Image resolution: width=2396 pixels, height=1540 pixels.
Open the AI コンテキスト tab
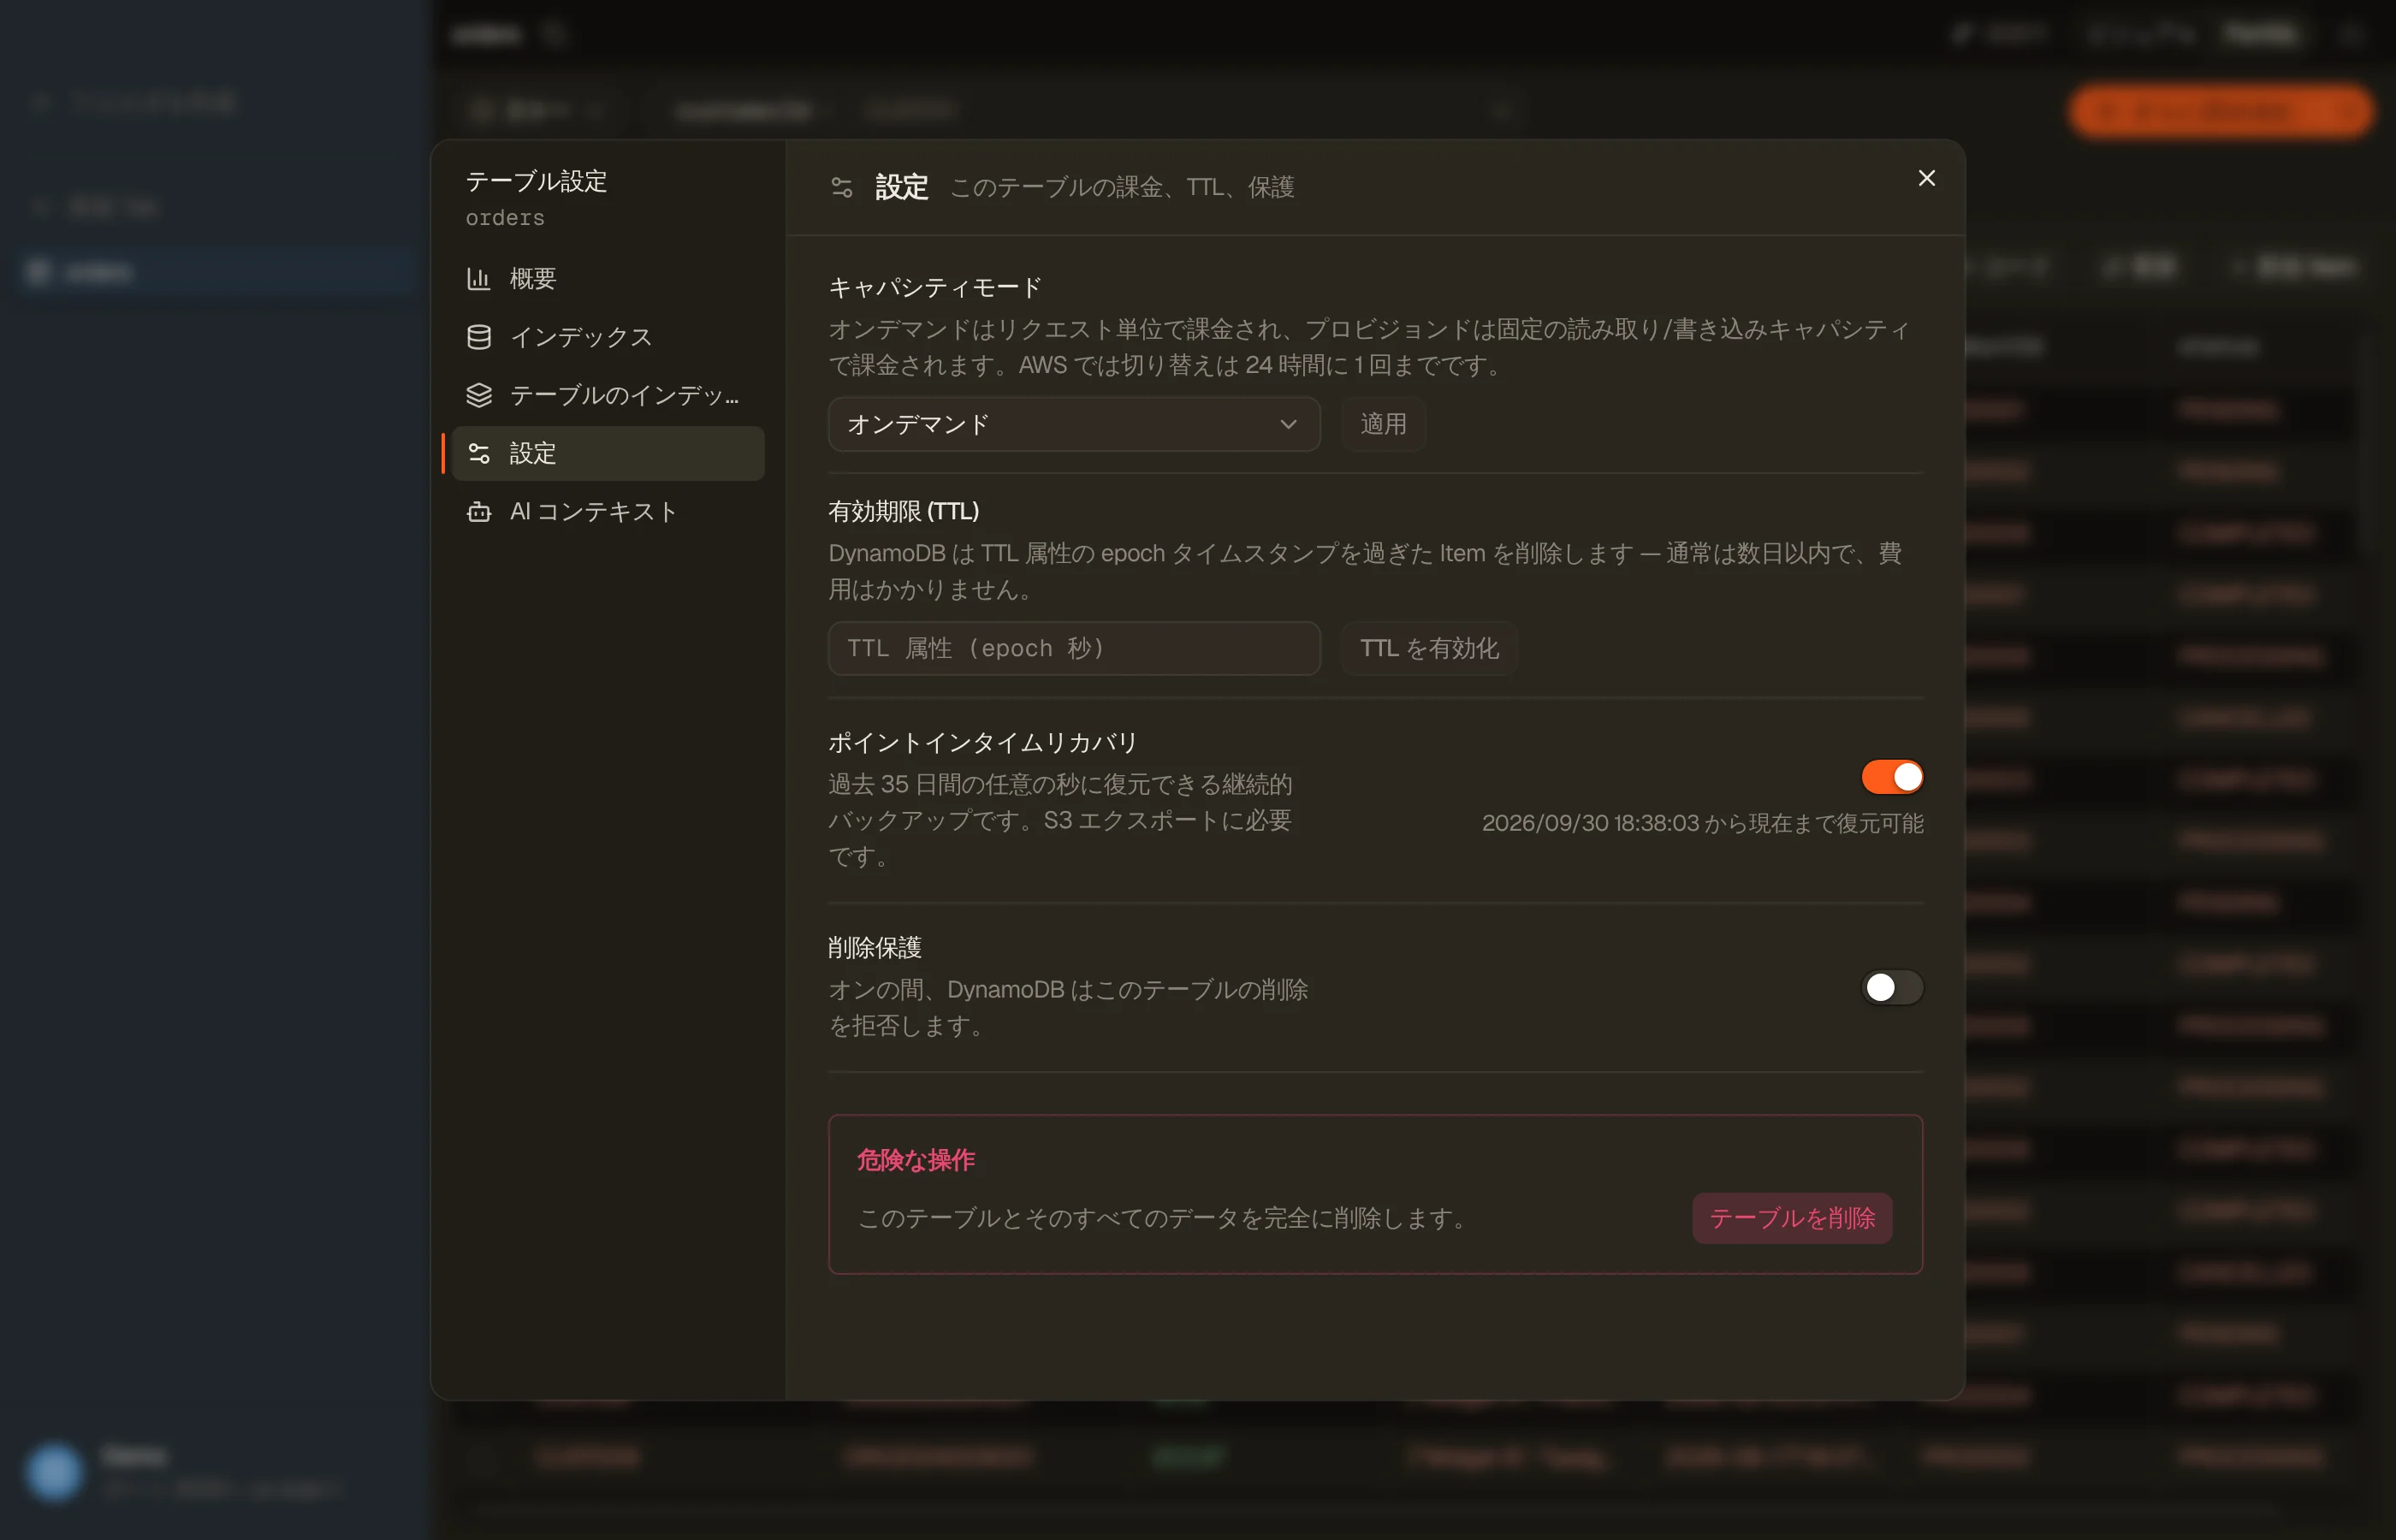pos(607,511)
